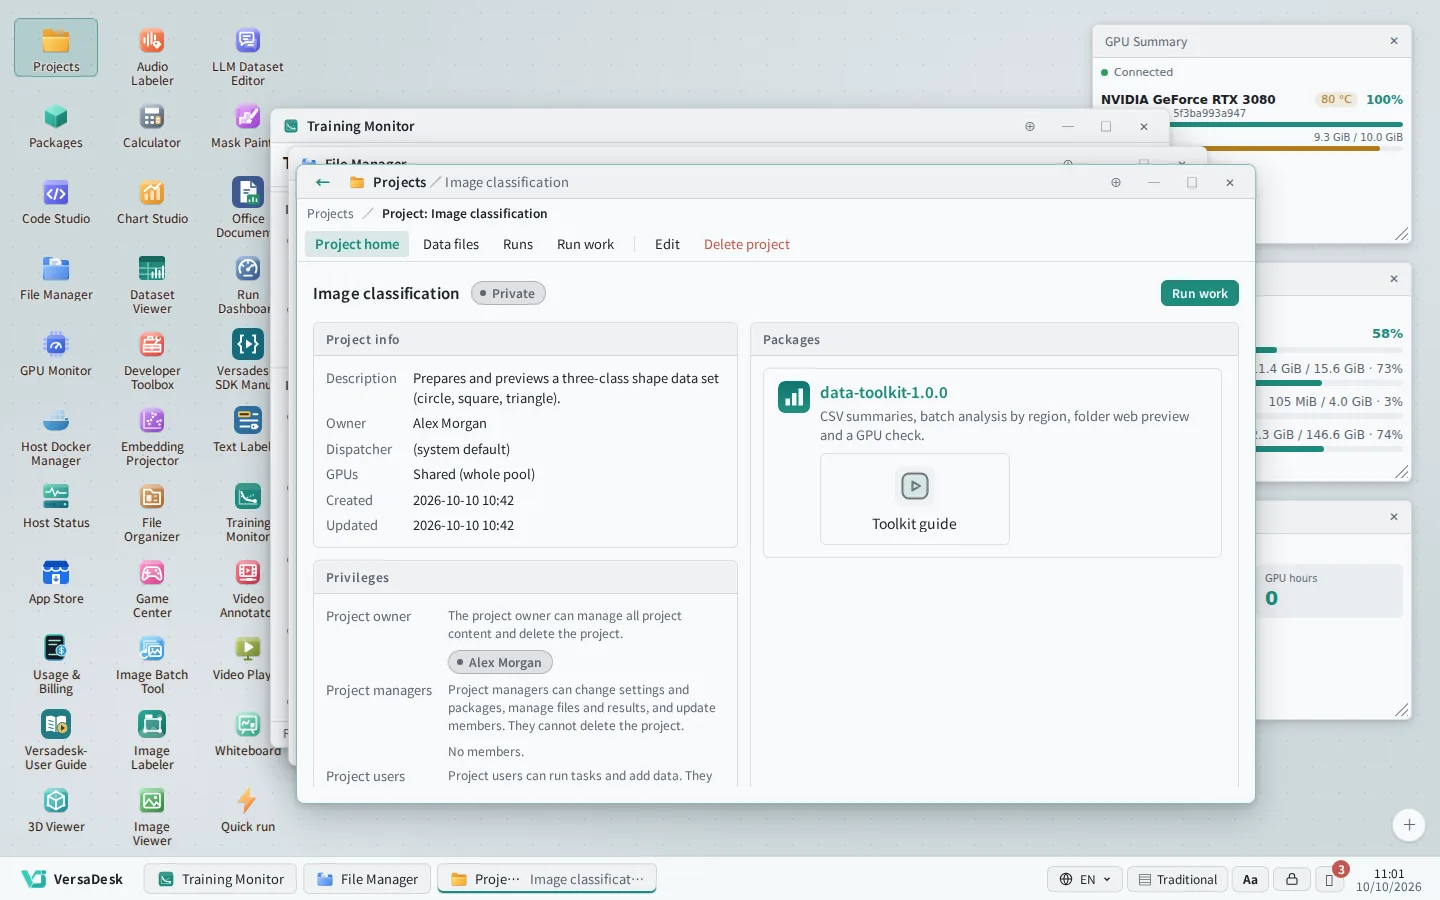This screenshot has width=1440, height=900.
Task: Open the 3D Viewer desktop icon
Action: pos(56,810)
